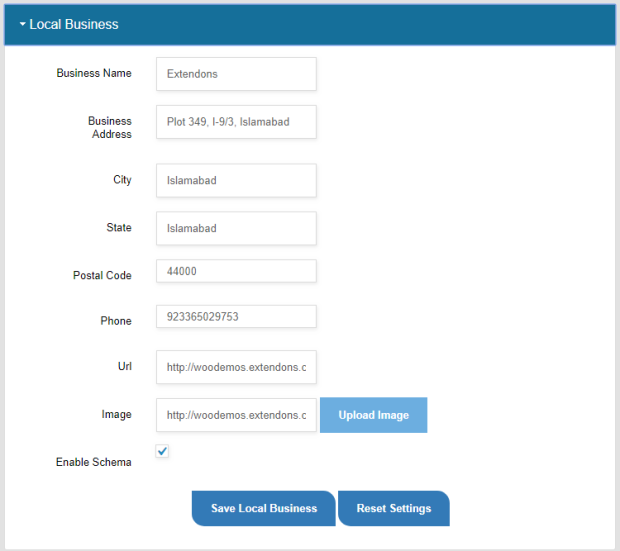Click the Reset Settings button

click(x=394, y=508)
